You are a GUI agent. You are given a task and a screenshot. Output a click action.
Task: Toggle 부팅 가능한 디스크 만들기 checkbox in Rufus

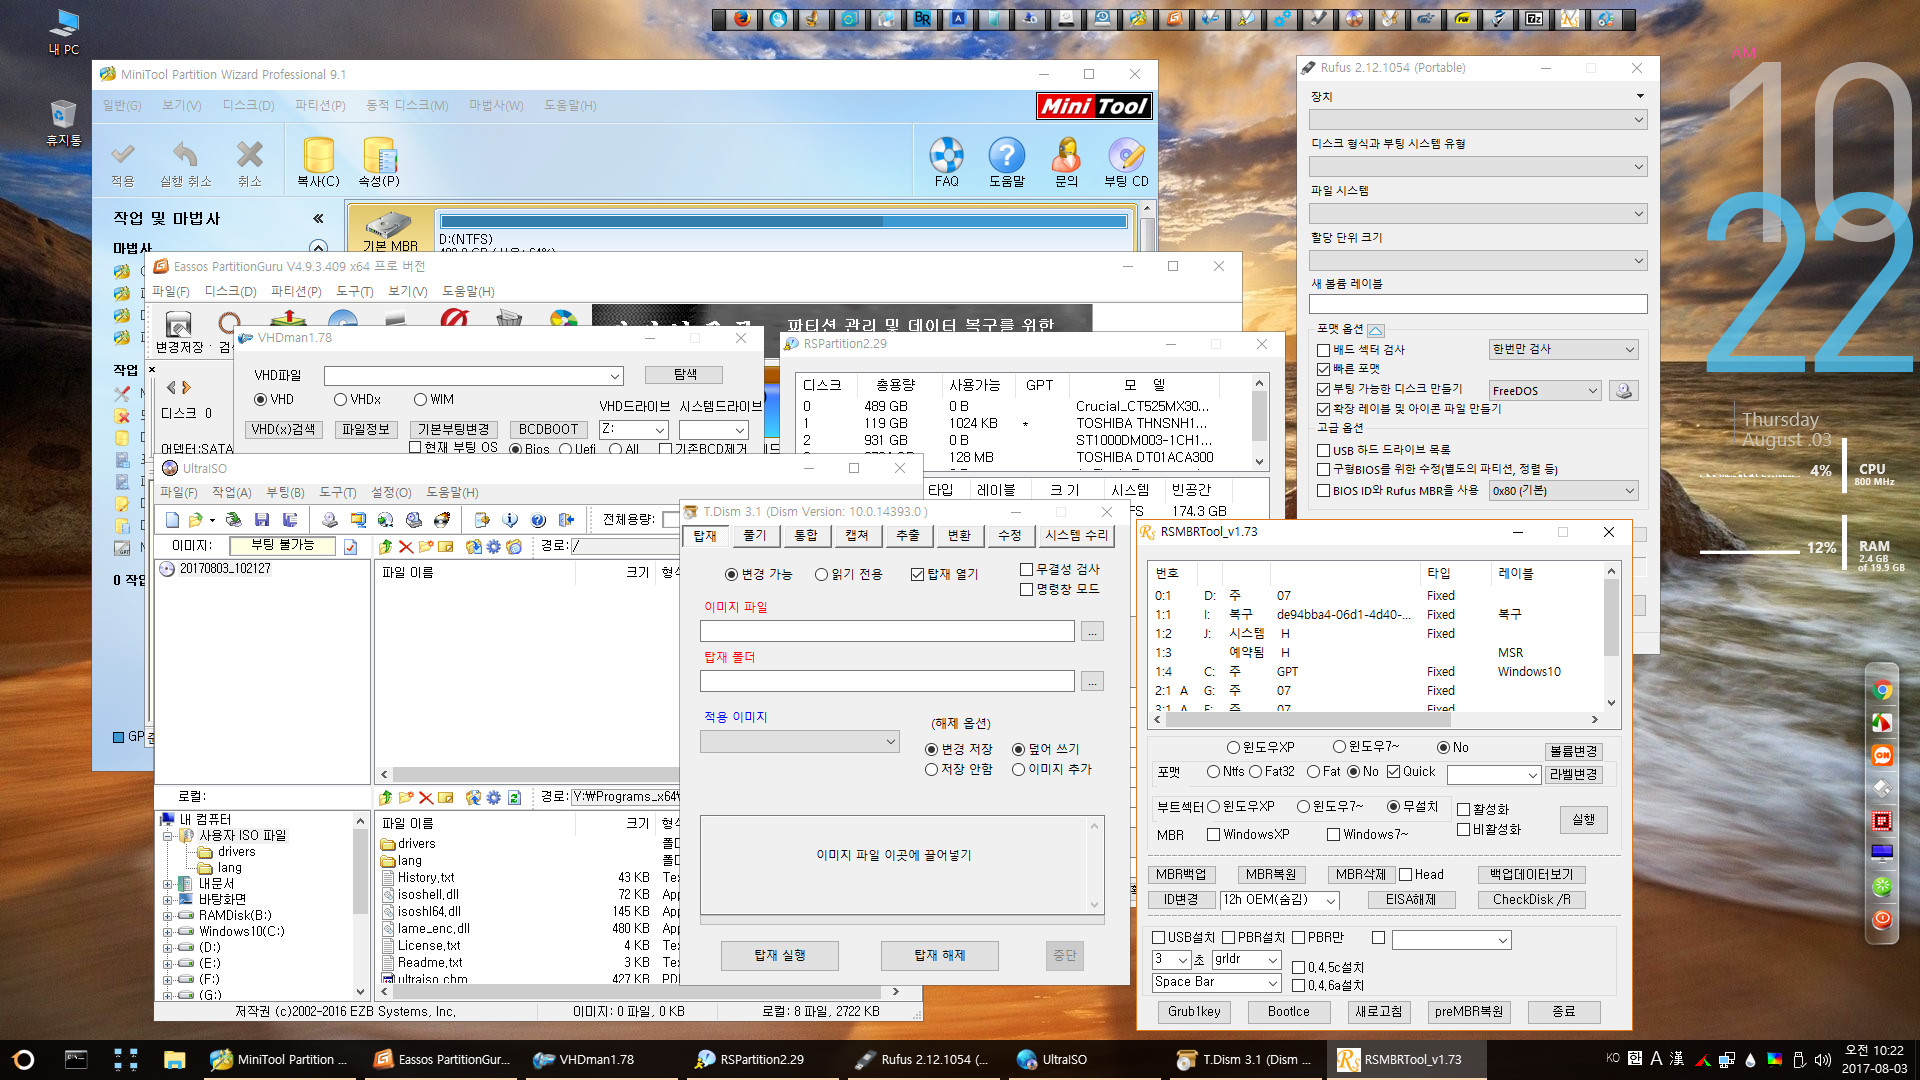click(1323, 389)
